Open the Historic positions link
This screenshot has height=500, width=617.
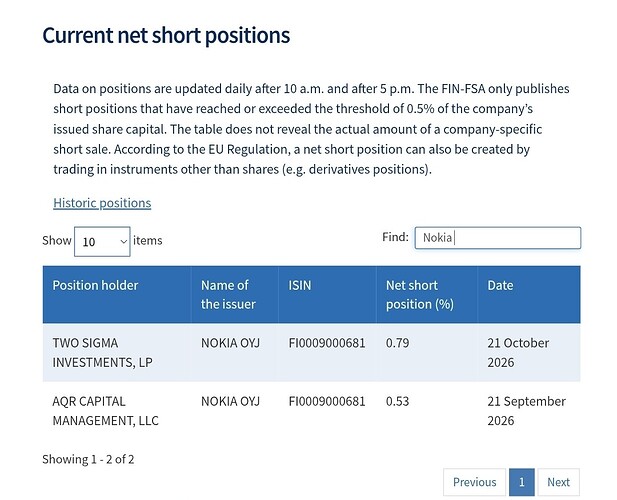102,203
